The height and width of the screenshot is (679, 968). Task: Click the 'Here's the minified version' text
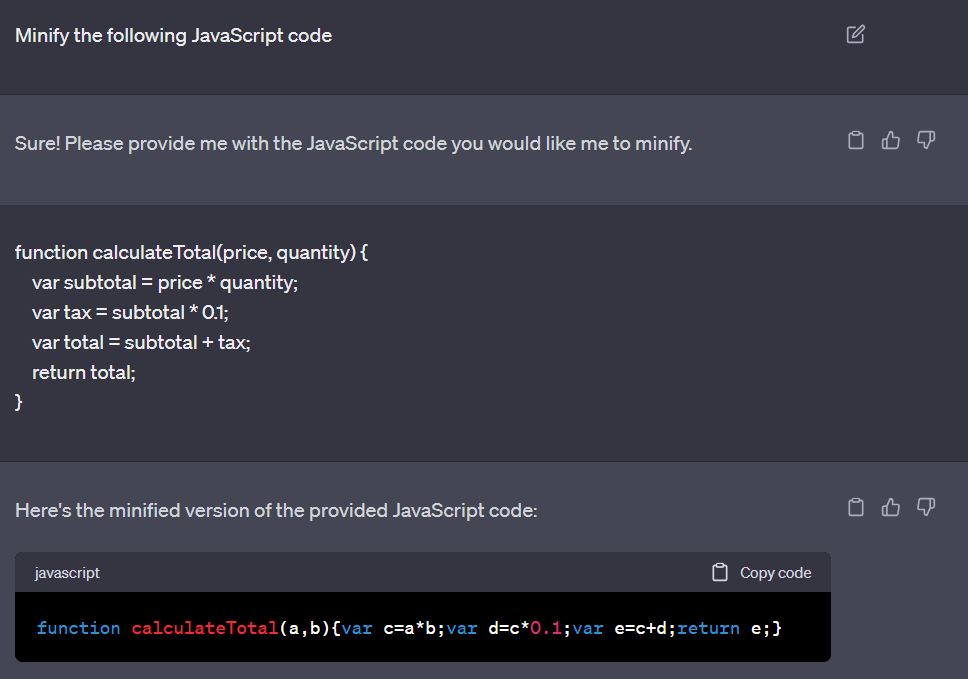click(276, 511)
